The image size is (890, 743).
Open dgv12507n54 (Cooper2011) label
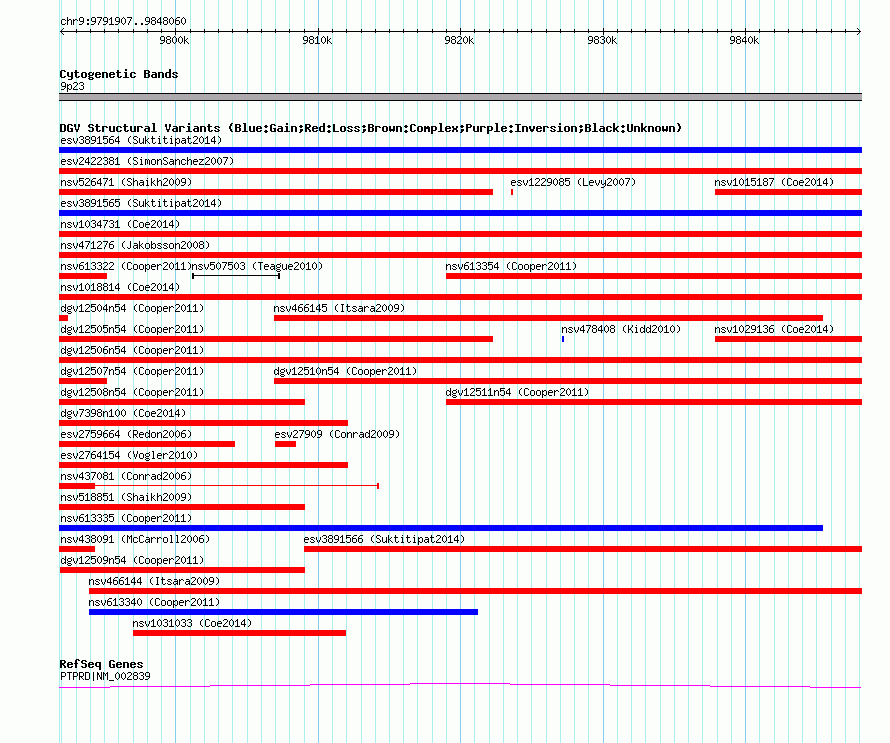point(132,371)
